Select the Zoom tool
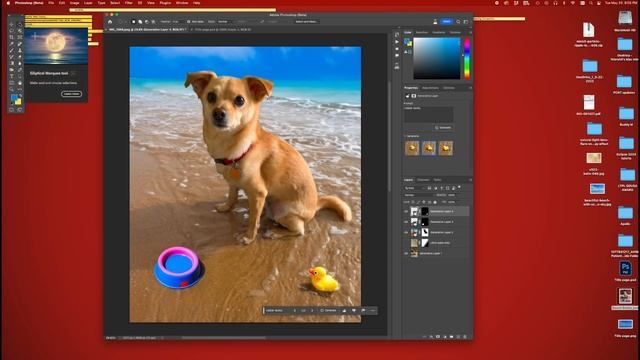Image resolution: width=640 pixels, height=360 pixels. coord(11,89)
